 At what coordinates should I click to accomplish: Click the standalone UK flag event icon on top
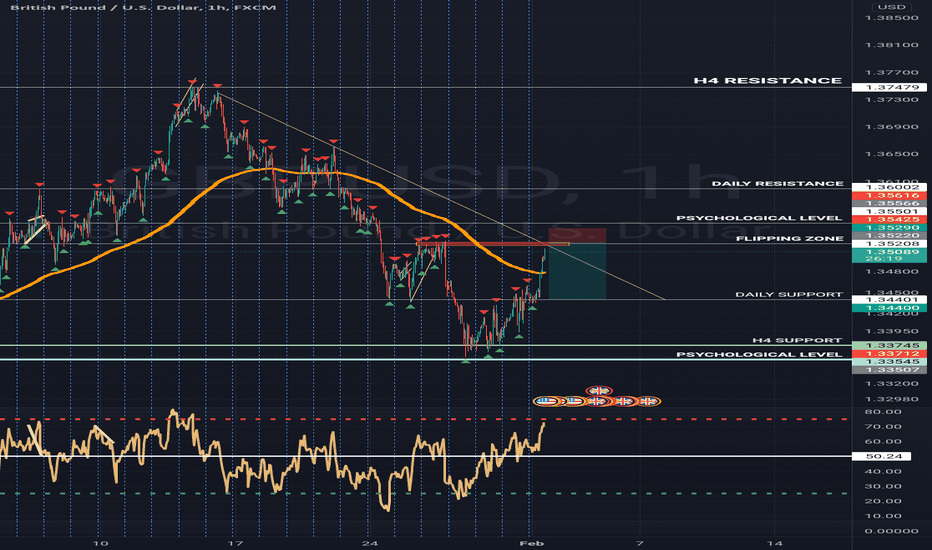pos(599,391)
